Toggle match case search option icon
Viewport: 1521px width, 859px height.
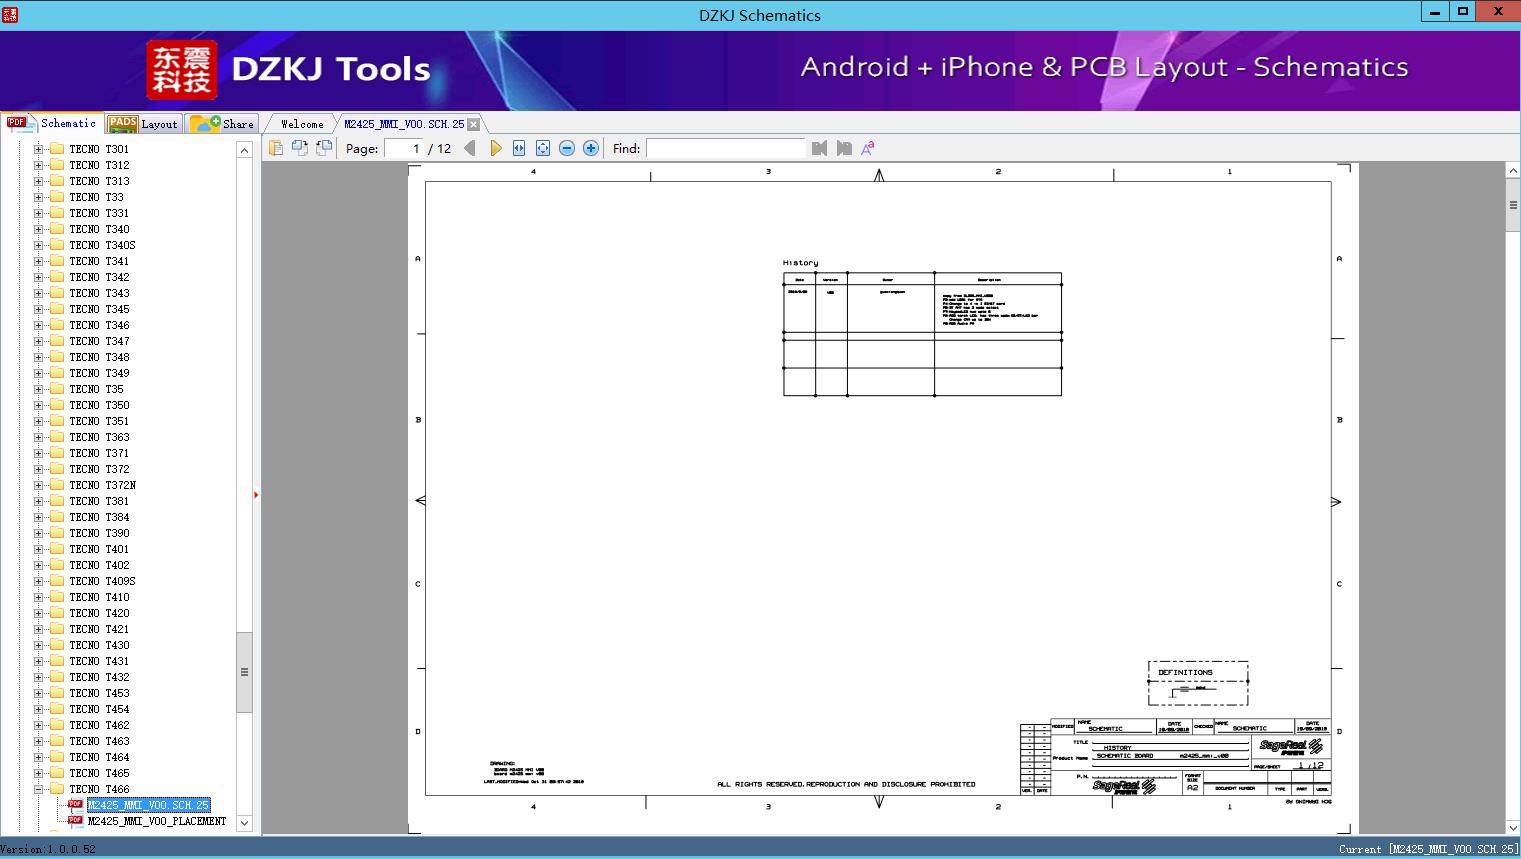pos(868,148)
